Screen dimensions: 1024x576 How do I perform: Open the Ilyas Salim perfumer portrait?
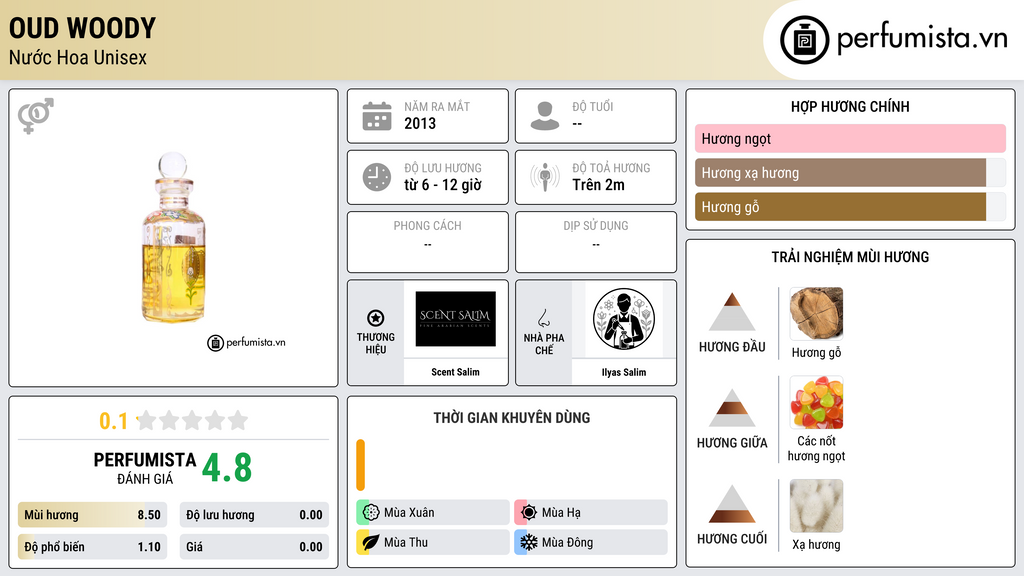click(624, 319)
